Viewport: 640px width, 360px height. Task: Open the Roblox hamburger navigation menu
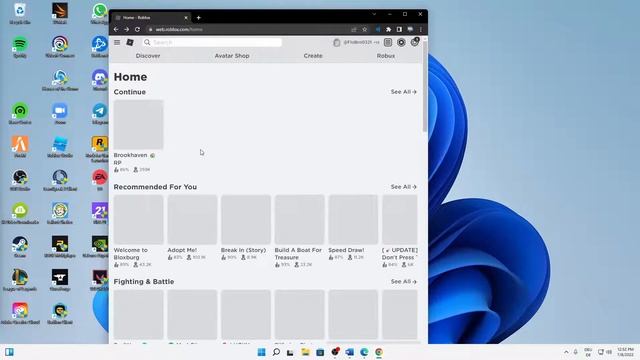click(x=117, y=42)
